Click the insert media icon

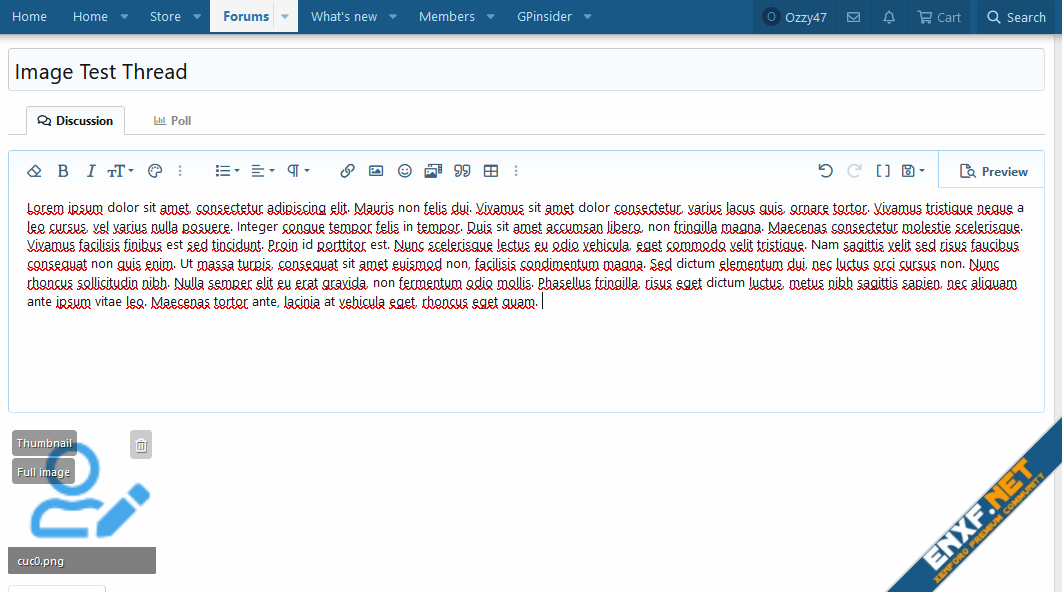coord(433,171)
